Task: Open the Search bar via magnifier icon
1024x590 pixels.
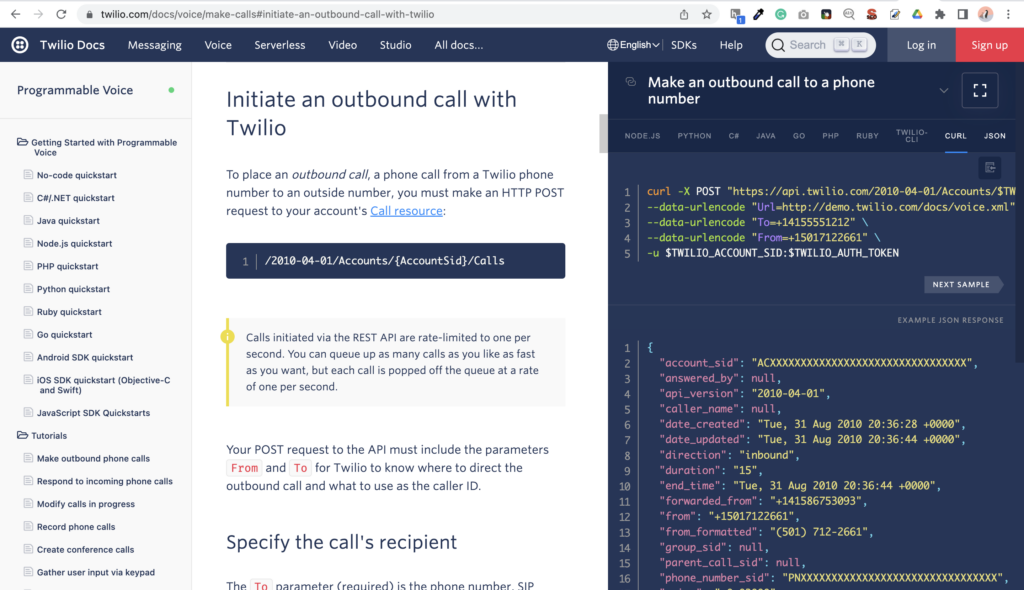Action: click(x=777, y=45)
